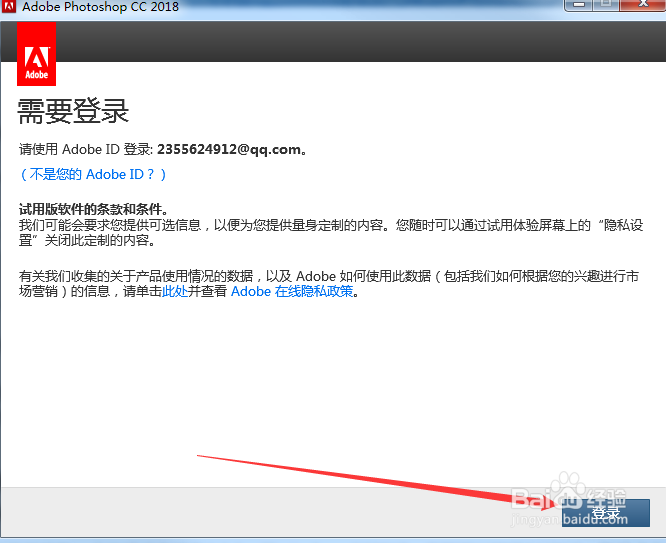Viewport: 666px width, 543px height.
Task: Click the Adobe Photoshop CC 2018 title text
Action: 100,7
